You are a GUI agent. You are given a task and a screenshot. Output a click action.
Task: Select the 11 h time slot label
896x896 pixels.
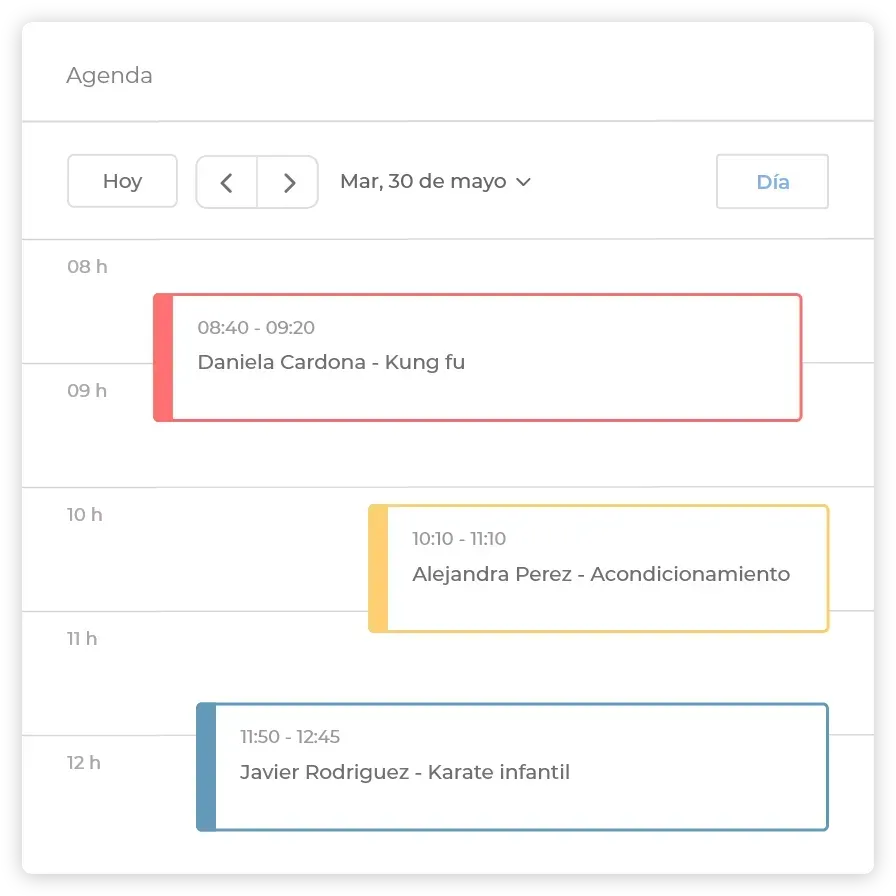[x=82, y=638]
